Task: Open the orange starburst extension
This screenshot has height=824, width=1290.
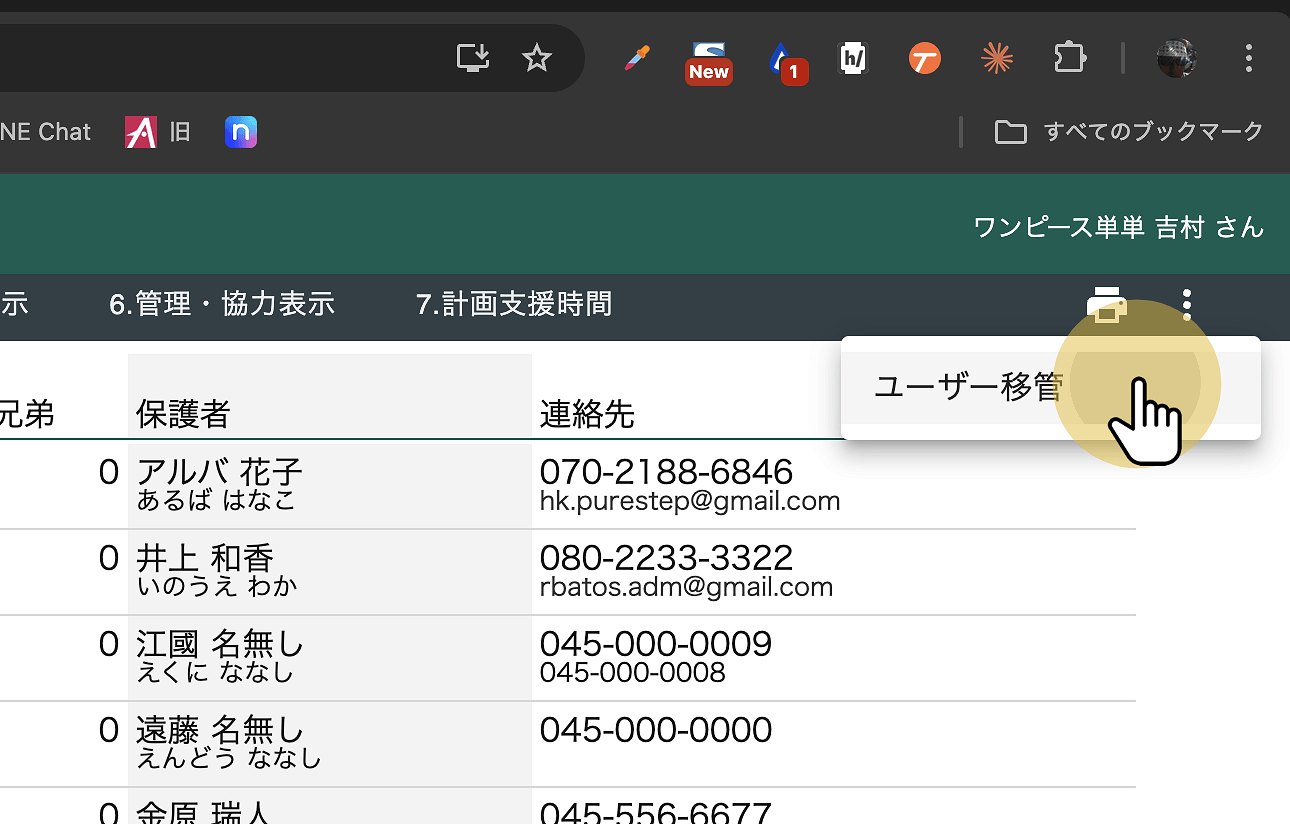Action: [x=996, y=59]
